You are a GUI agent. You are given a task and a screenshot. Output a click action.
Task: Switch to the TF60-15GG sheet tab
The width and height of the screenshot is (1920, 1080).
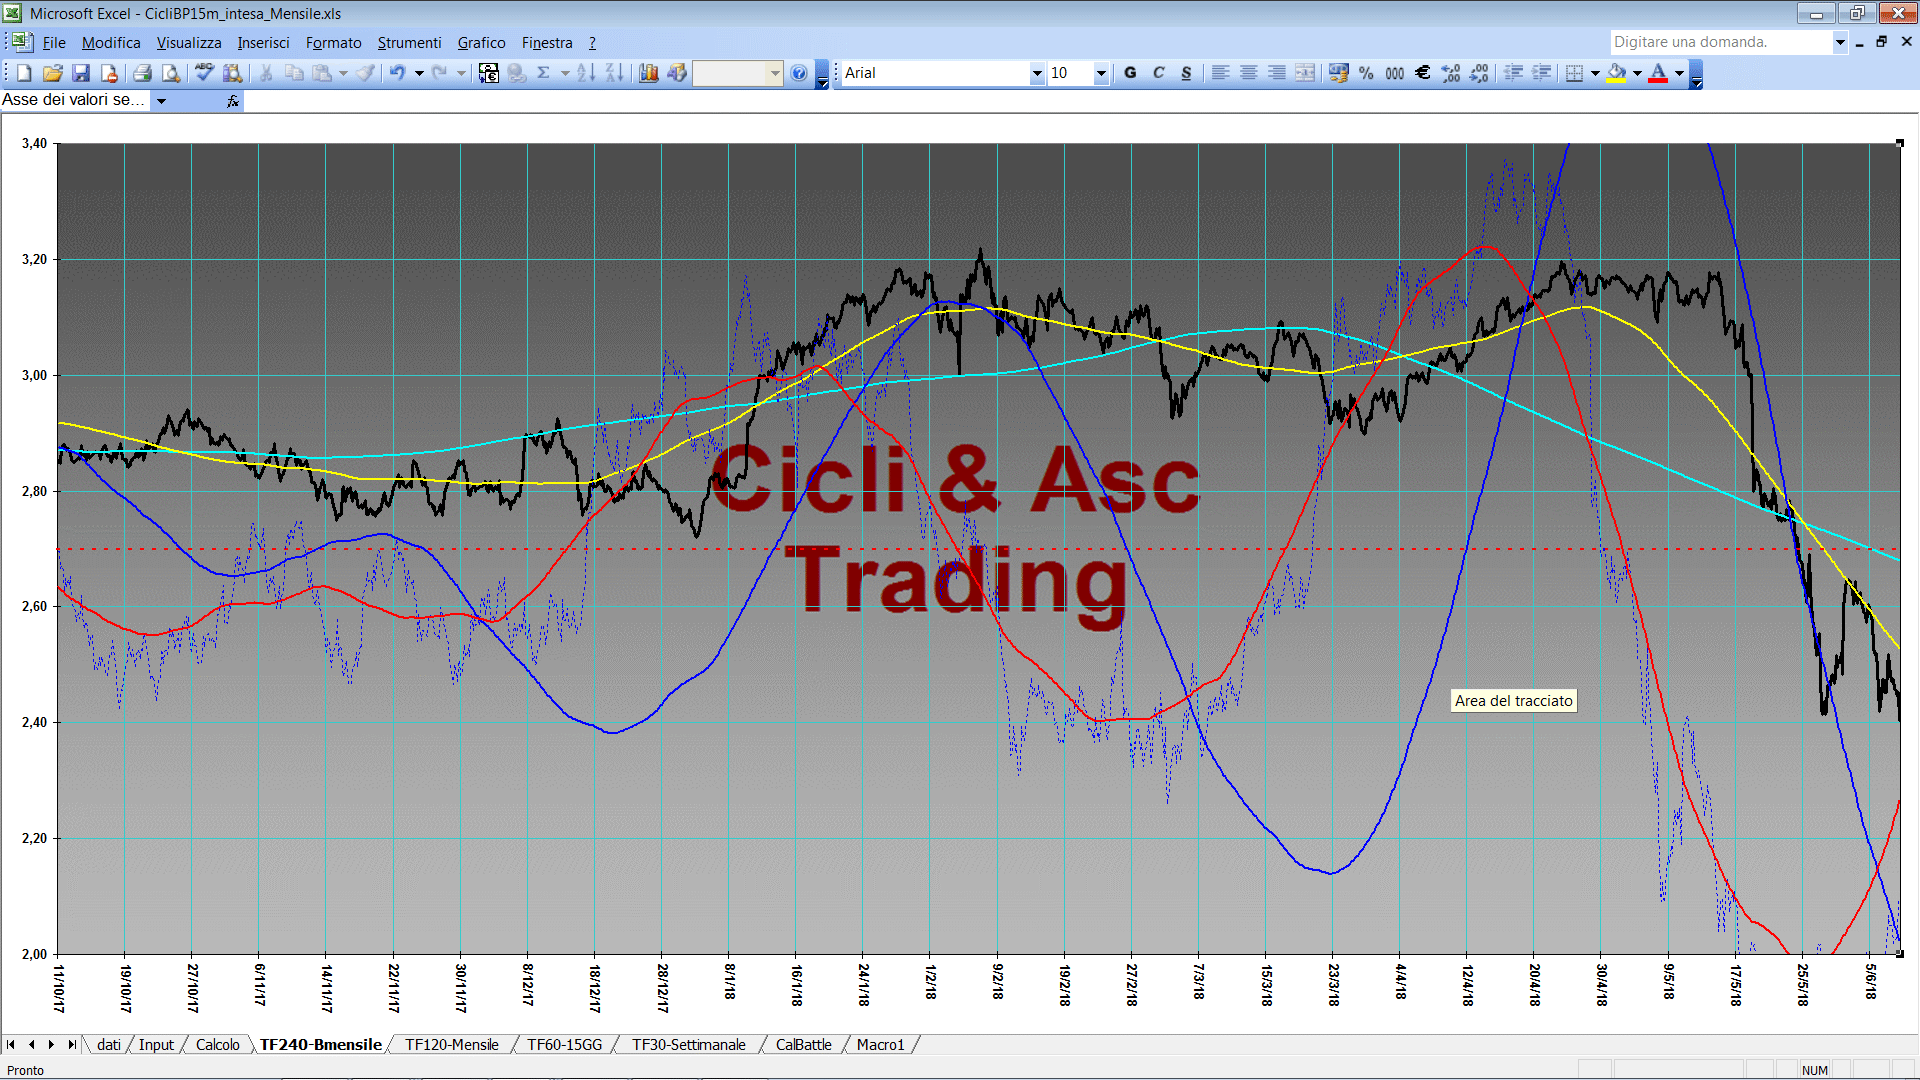tap(565, 1045)
